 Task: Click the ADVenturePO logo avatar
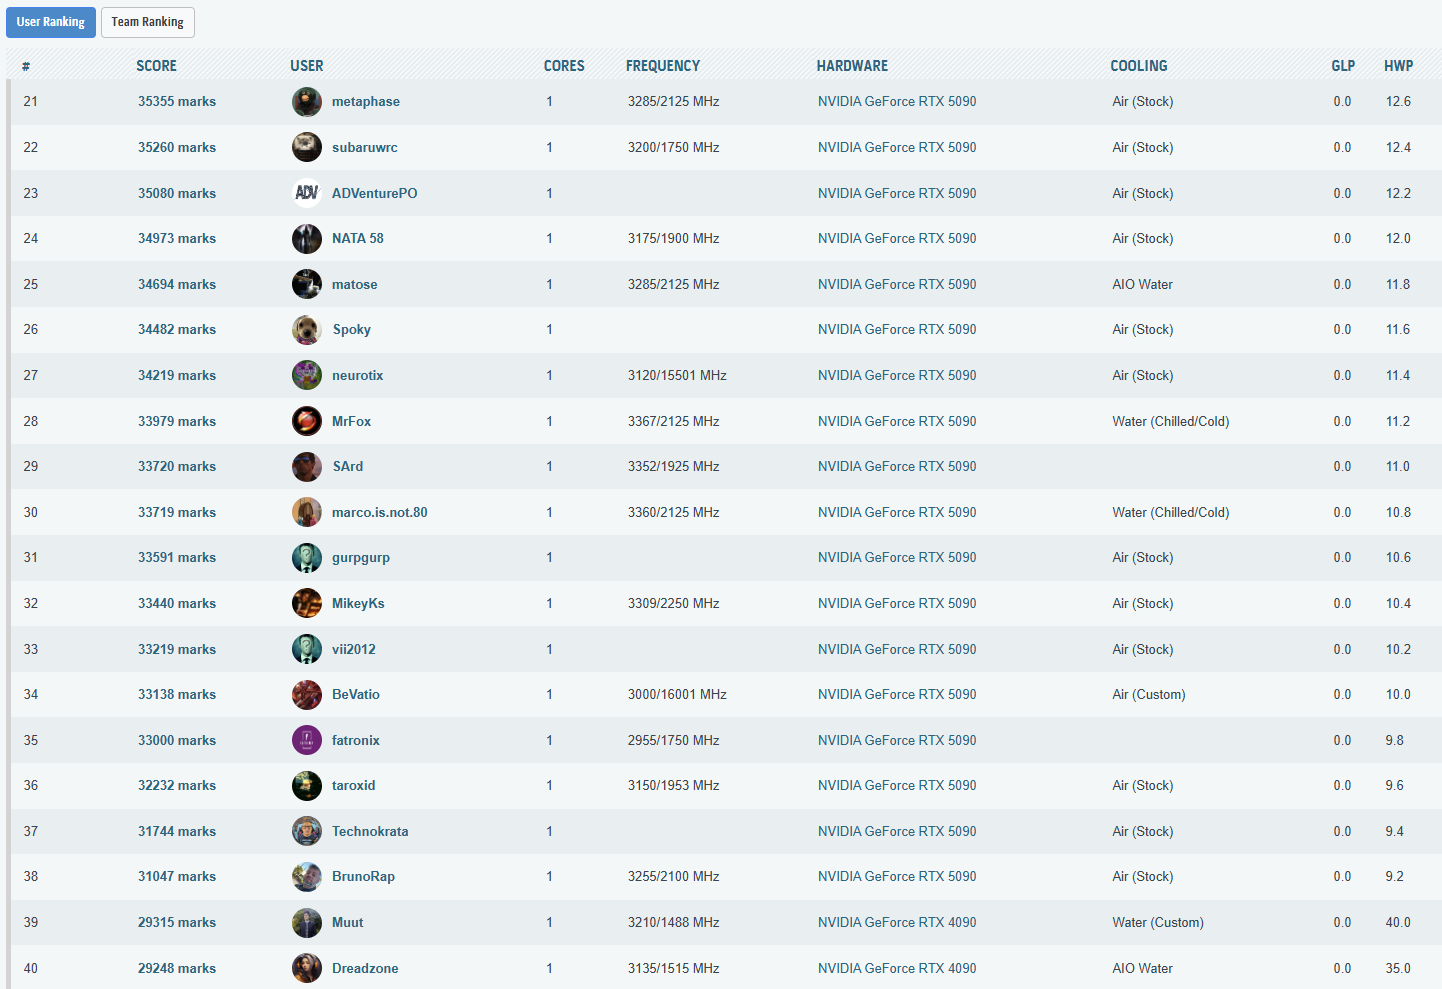(306, 193)
